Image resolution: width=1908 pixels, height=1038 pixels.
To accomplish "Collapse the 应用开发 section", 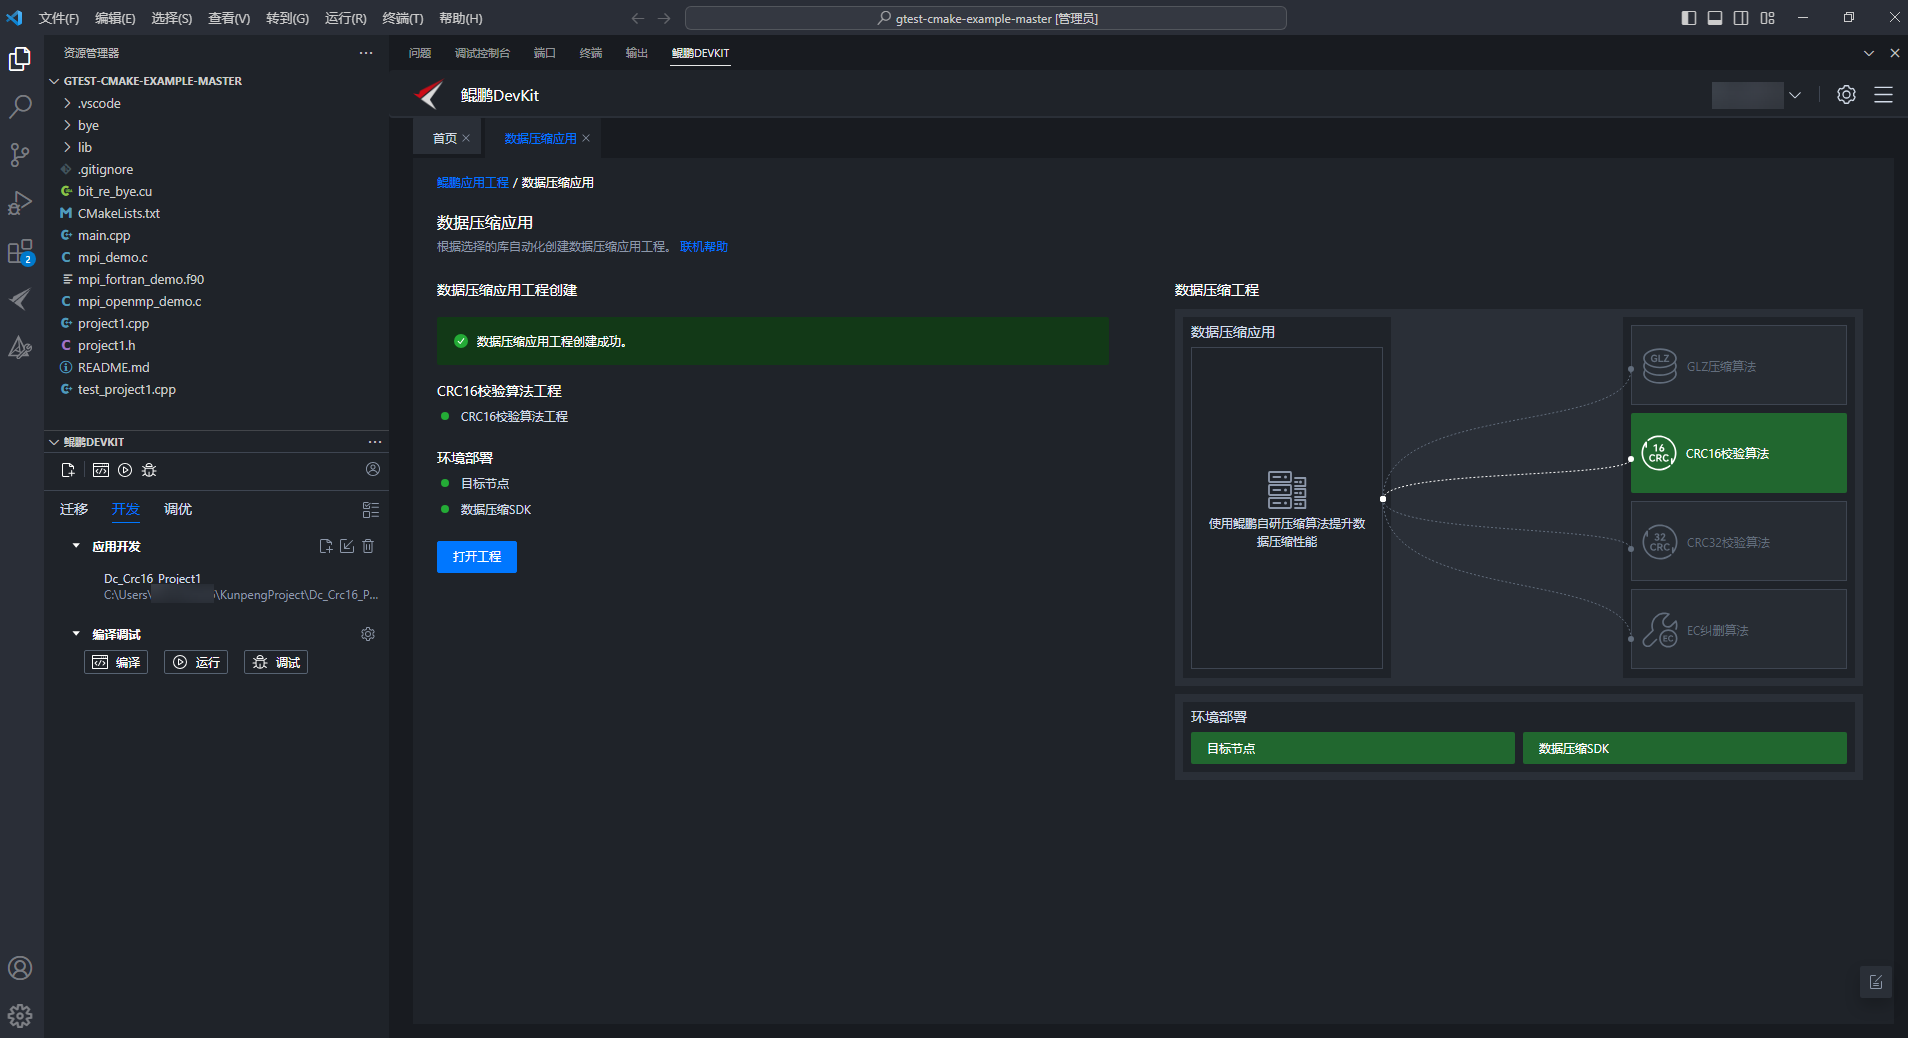I will 76,546.
